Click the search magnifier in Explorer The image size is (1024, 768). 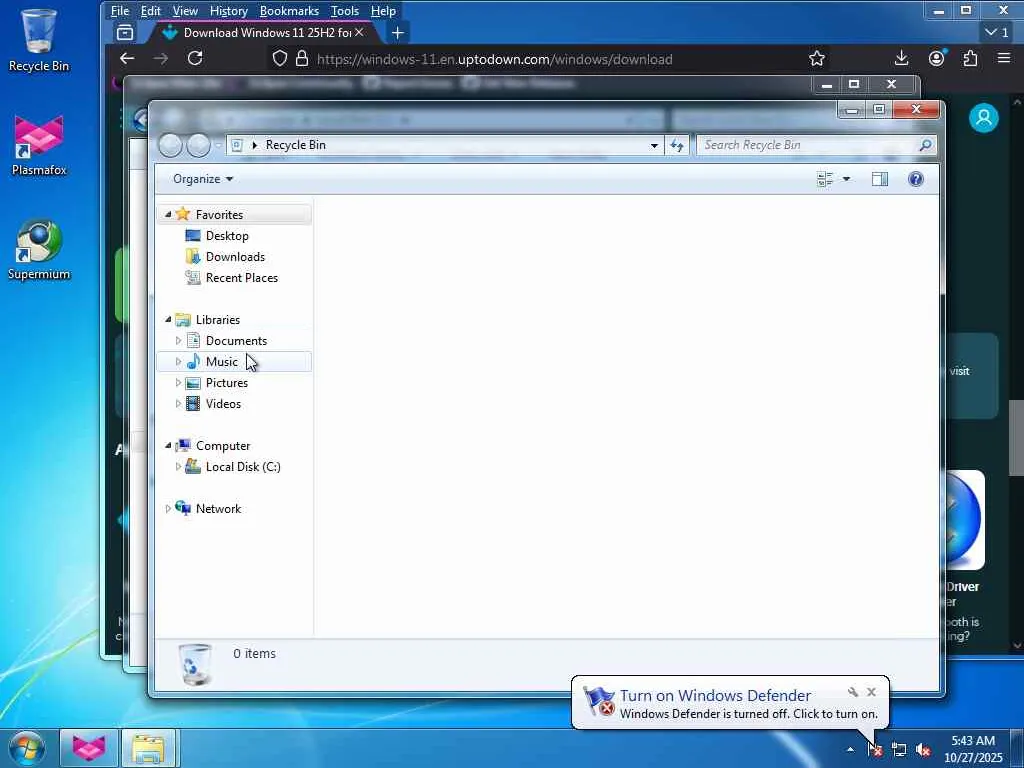coord(925,145)
